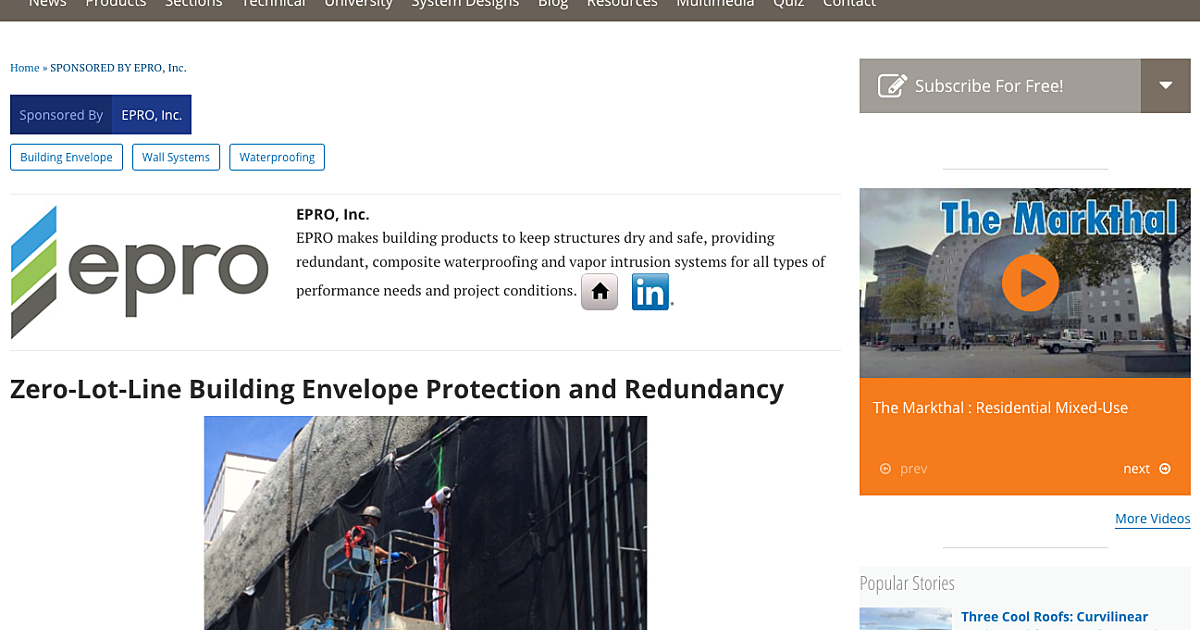The image size is (1200, 630).
Task: Play the Markthal video
Action: pos(1030,283)
